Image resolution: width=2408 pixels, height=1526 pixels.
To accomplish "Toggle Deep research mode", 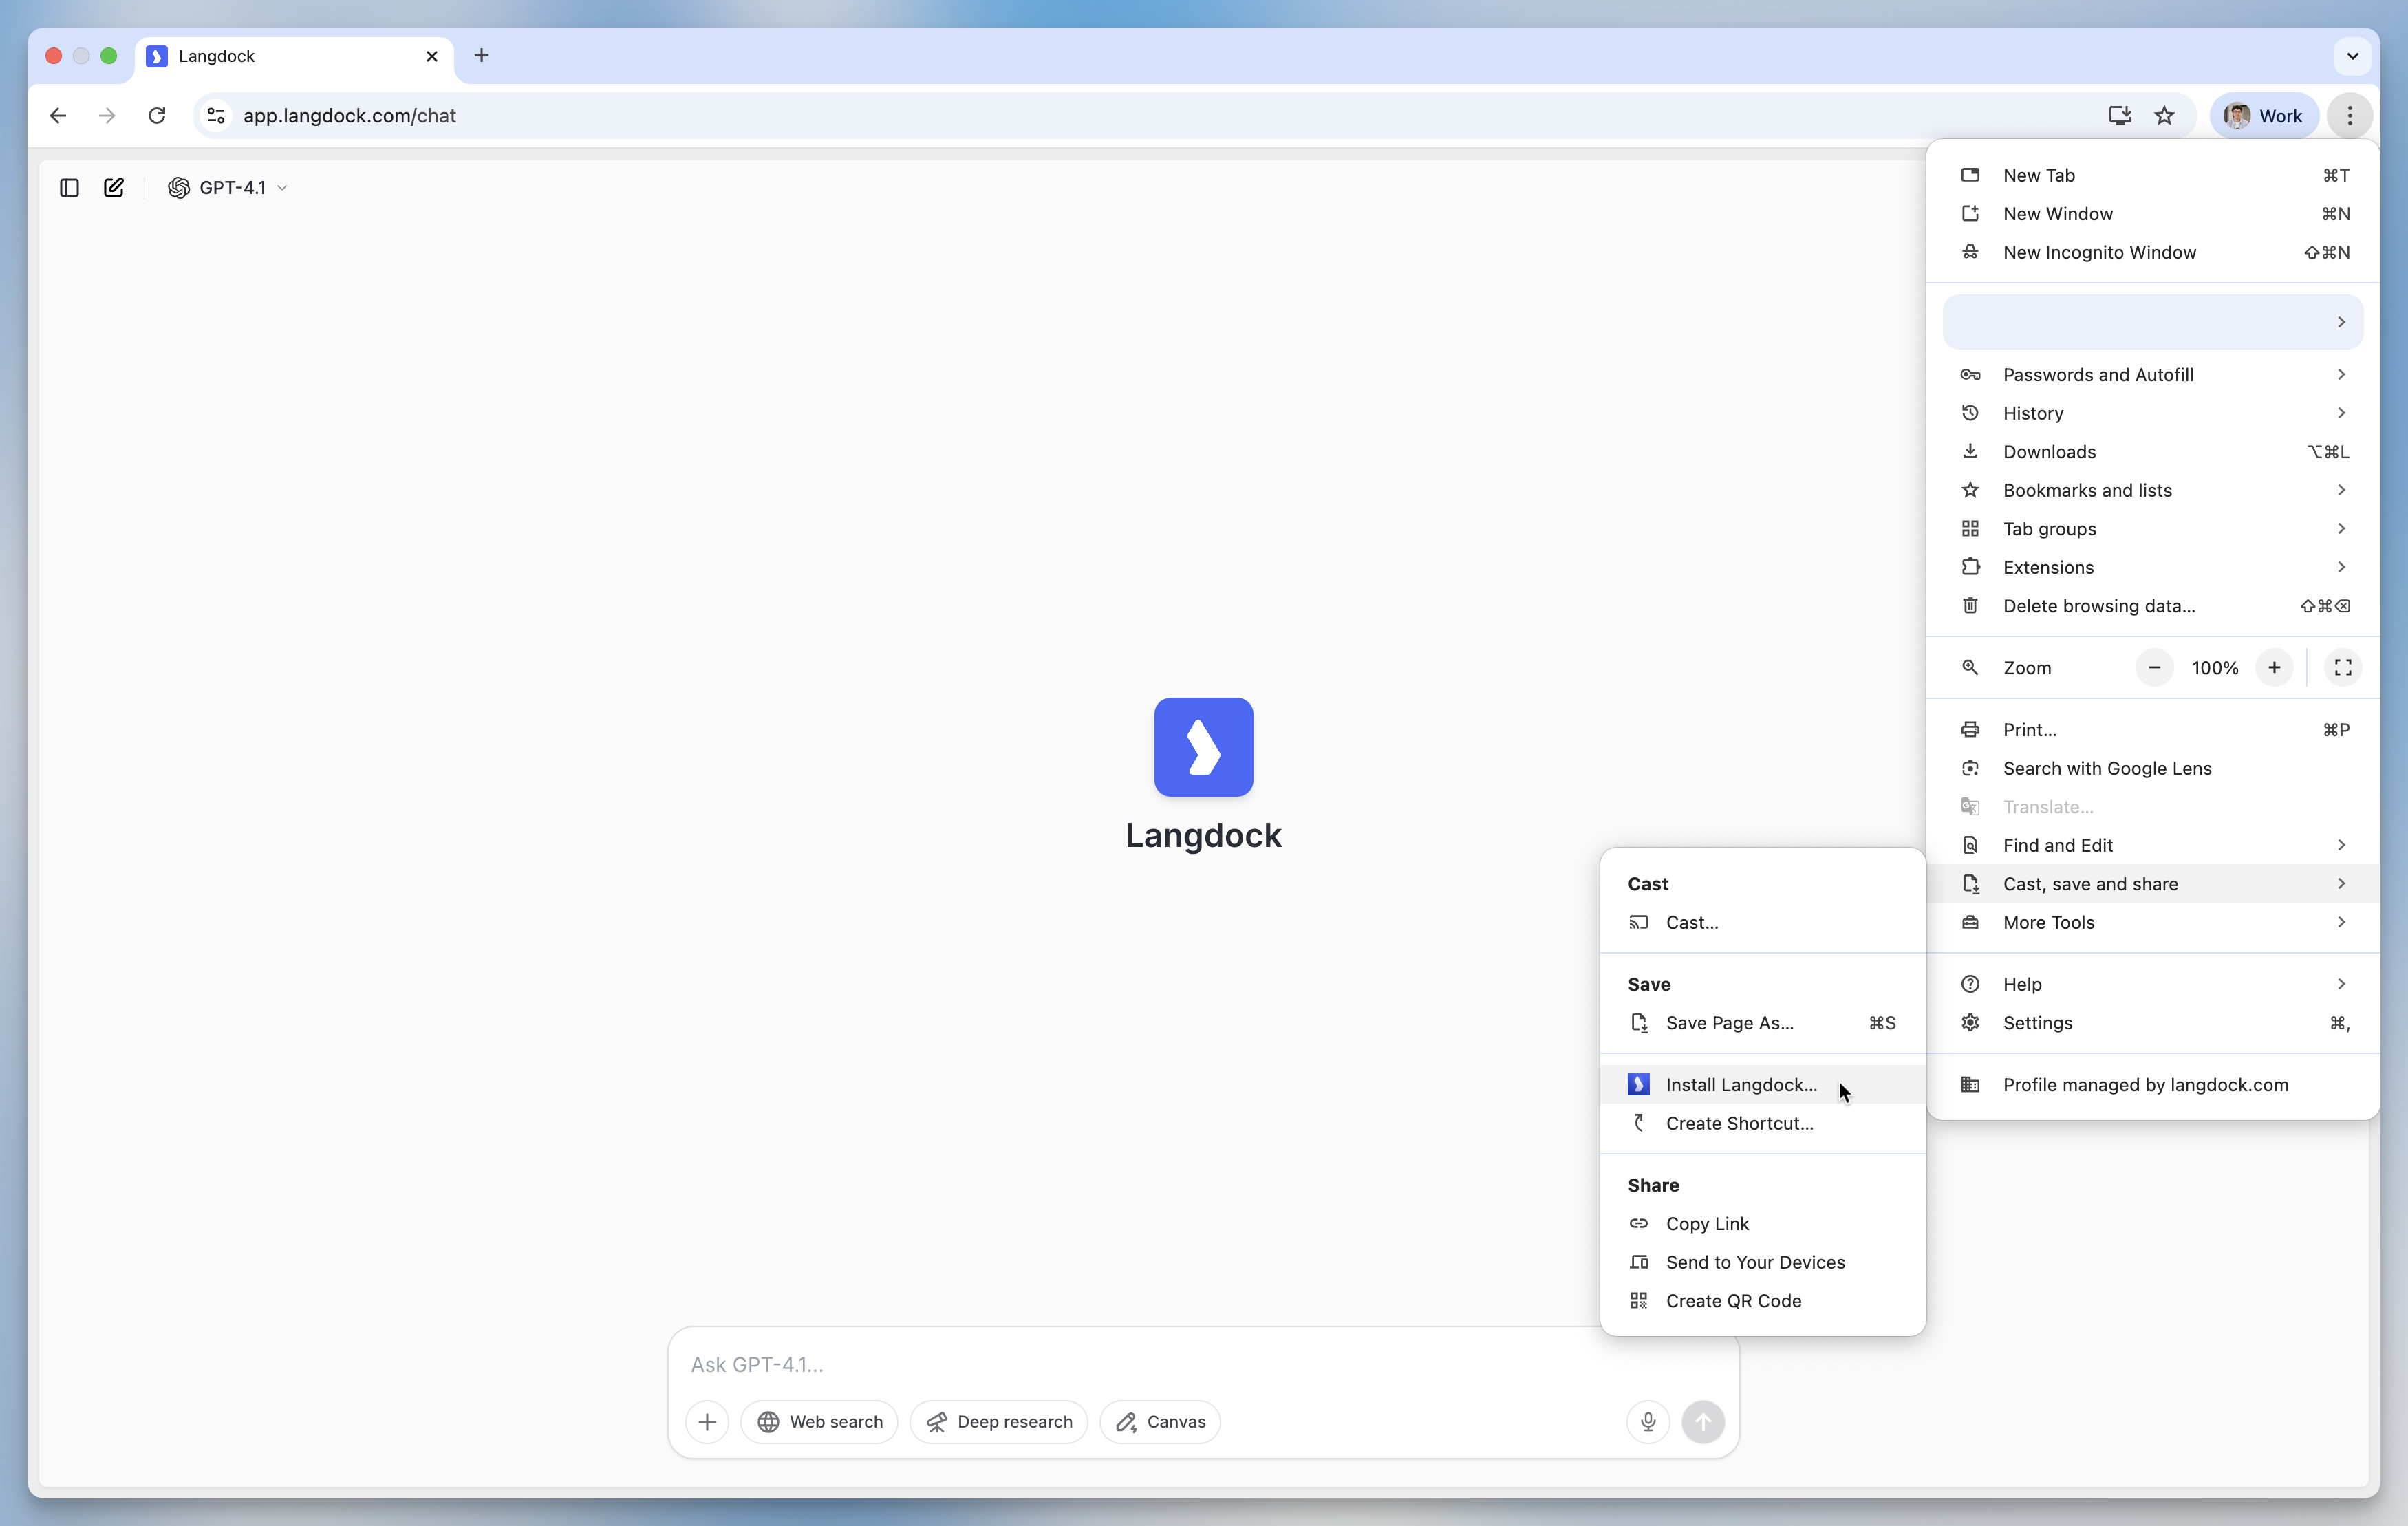I will click(998, 1421).
